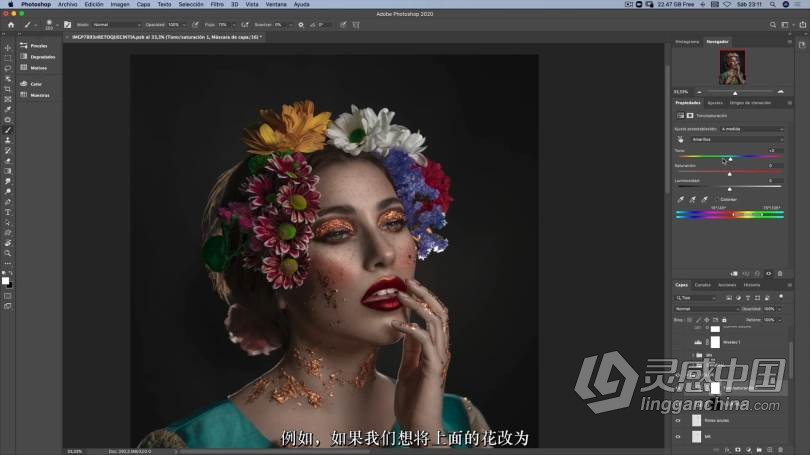Select the Eraser tool
Viewport: 810px width, 455px height.
(8, 161)
